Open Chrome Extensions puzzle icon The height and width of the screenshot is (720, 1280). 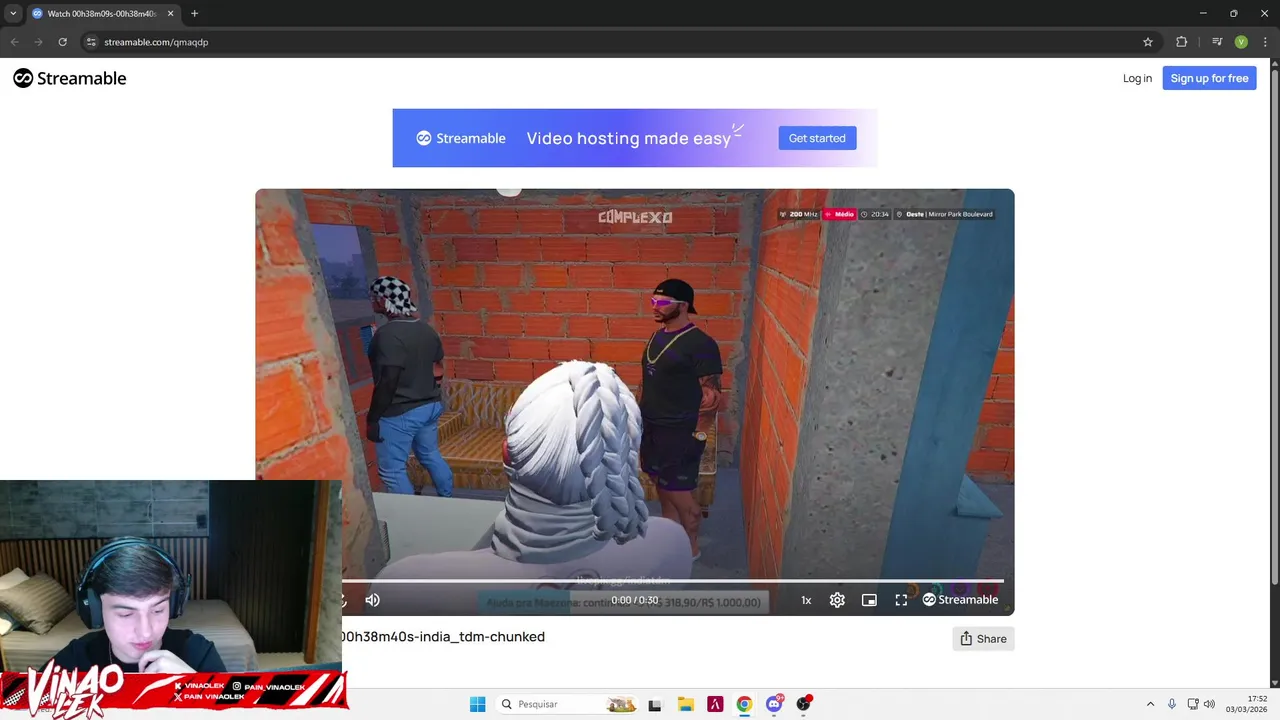[x=1182, y=42]
